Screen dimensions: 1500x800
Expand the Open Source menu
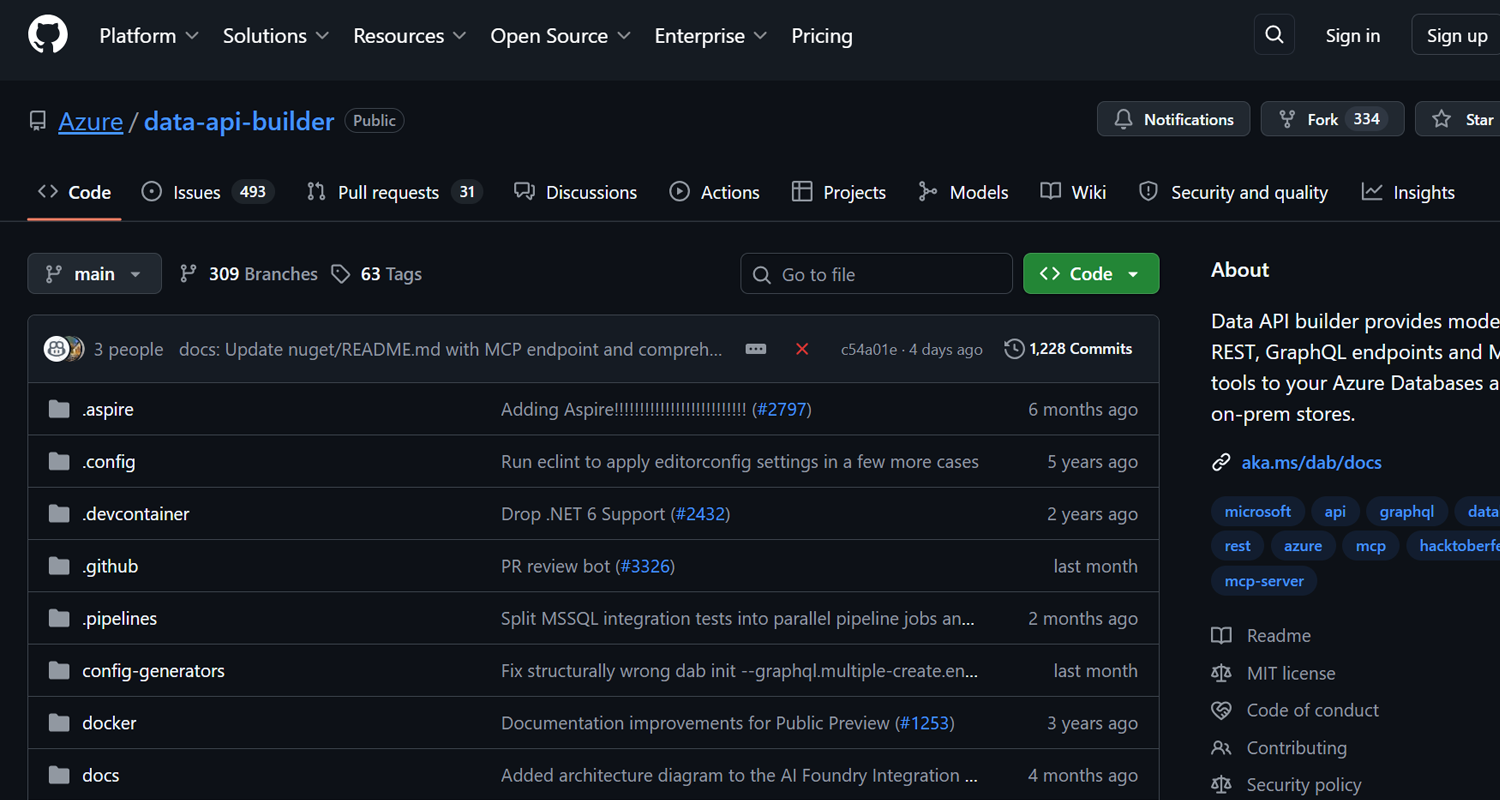560,35
